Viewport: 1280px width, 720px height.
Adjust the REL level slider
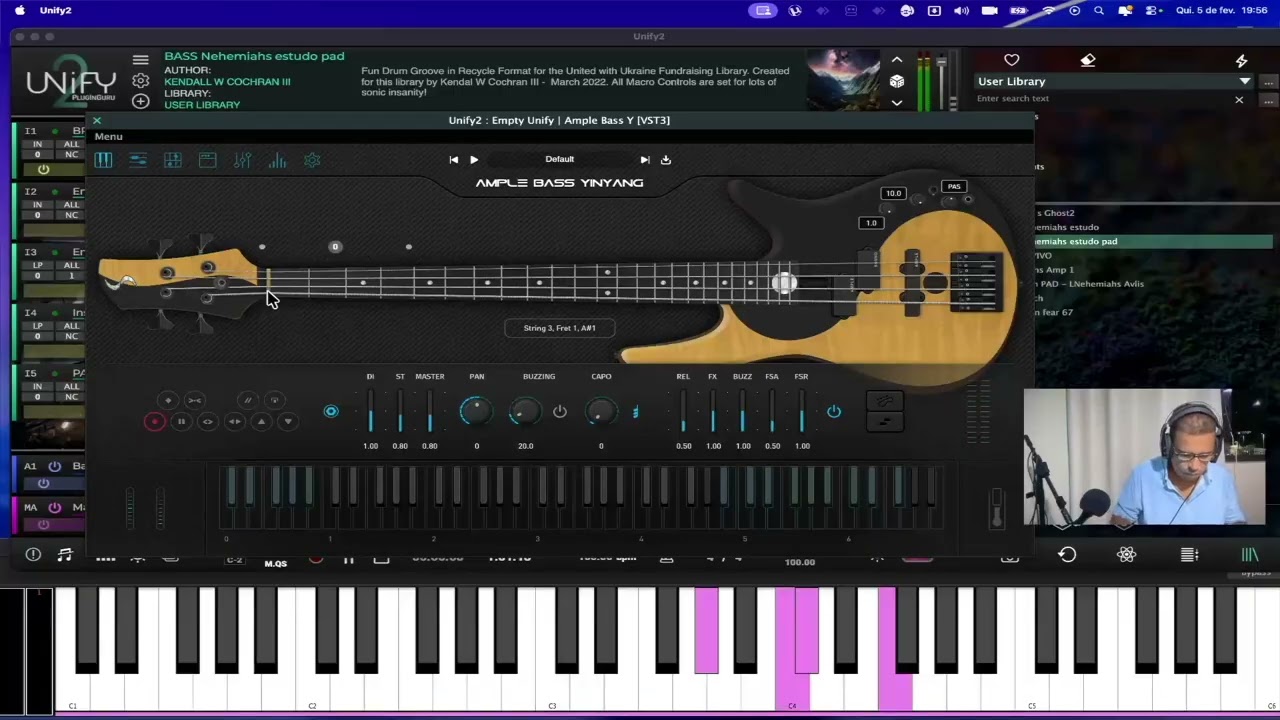click(x=683, y=411)
